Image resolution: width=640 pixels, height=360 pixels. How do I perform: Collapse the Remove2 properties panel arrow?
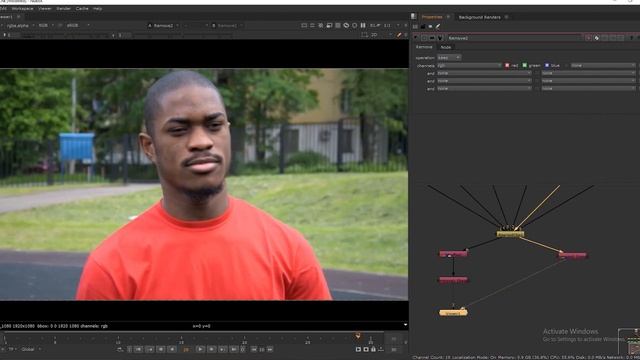(x=417, y=38)
